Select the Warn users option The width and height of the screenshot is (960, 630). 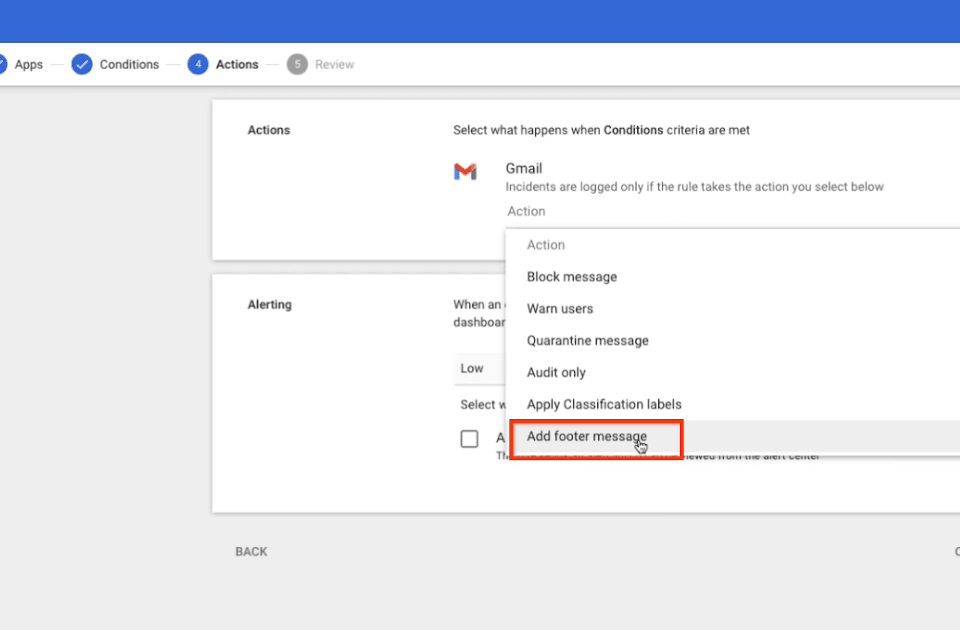tap(560, 309)
